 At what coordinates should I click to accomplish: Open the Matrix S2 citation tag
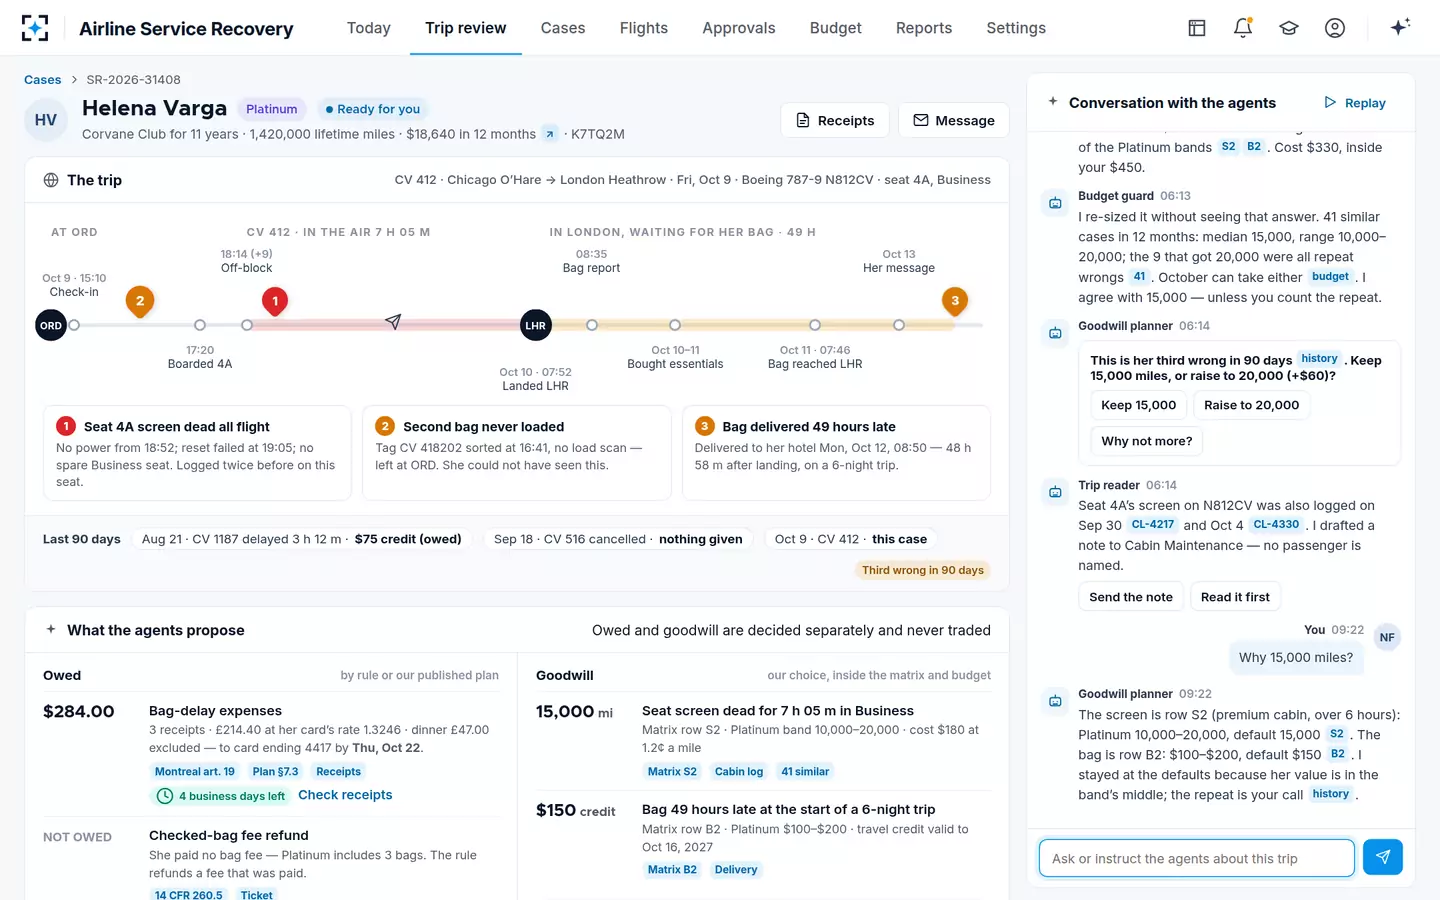(x=672, y=771)
